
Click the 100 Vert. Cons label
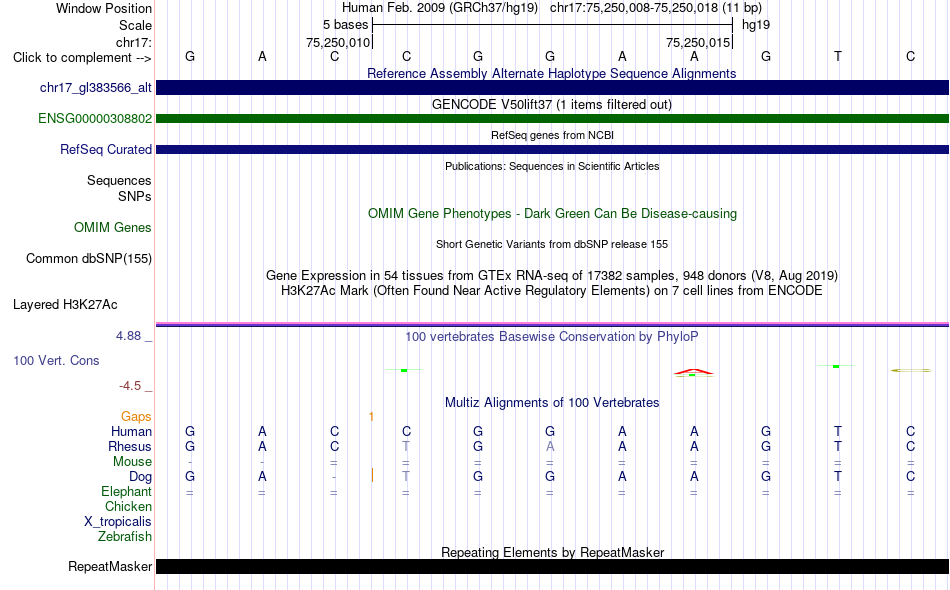[x=56, y=360]
